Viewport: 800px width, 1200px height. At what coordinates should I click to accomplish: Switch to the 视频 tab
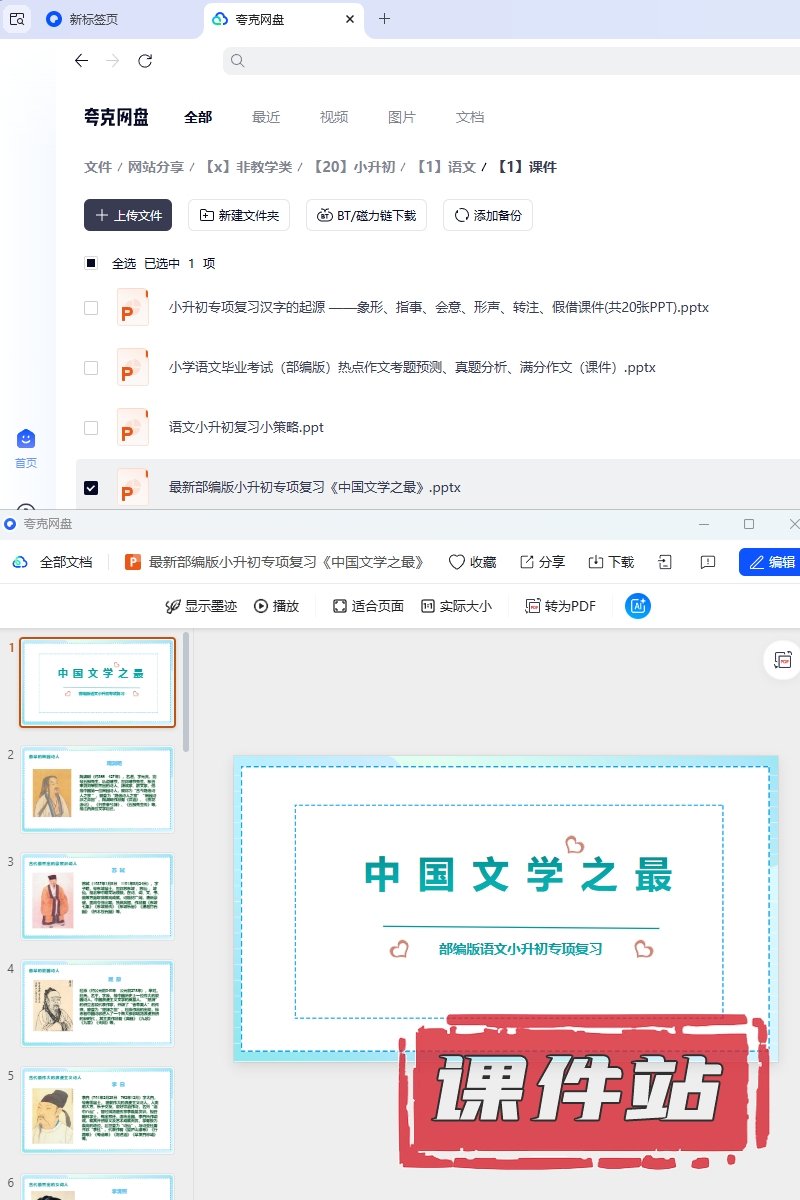334,117
